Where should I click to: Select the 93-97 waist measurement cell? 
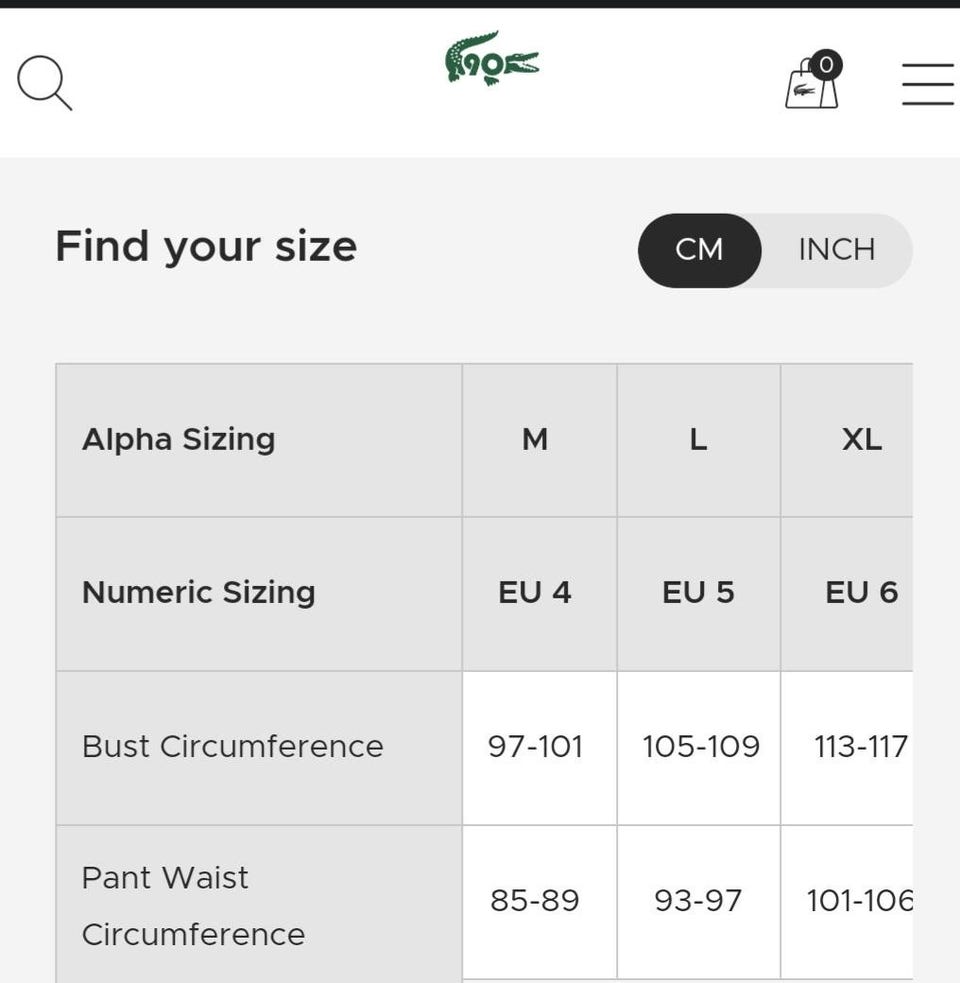click(699, 902)
